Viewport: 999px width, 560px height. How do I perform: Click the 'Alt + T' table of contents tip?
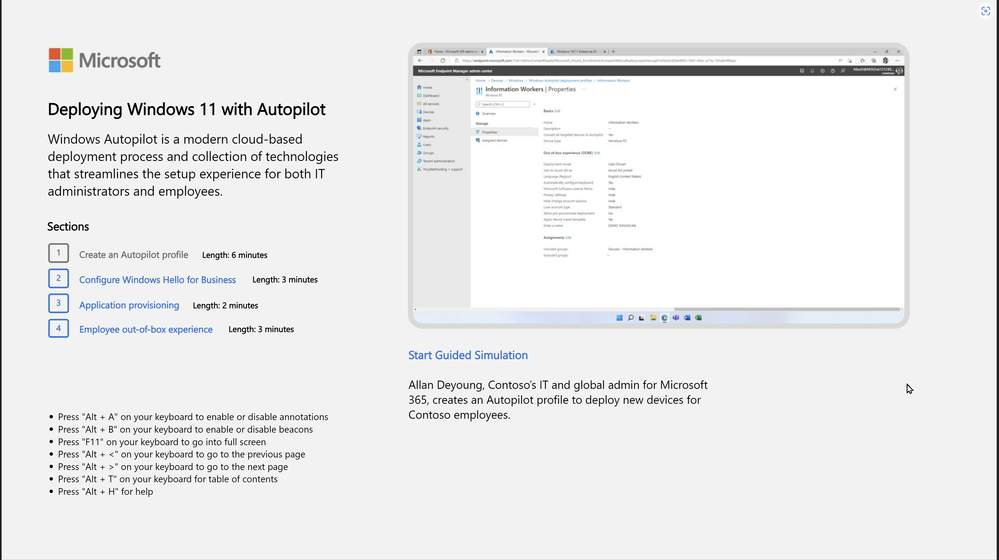tap(168, 479)
